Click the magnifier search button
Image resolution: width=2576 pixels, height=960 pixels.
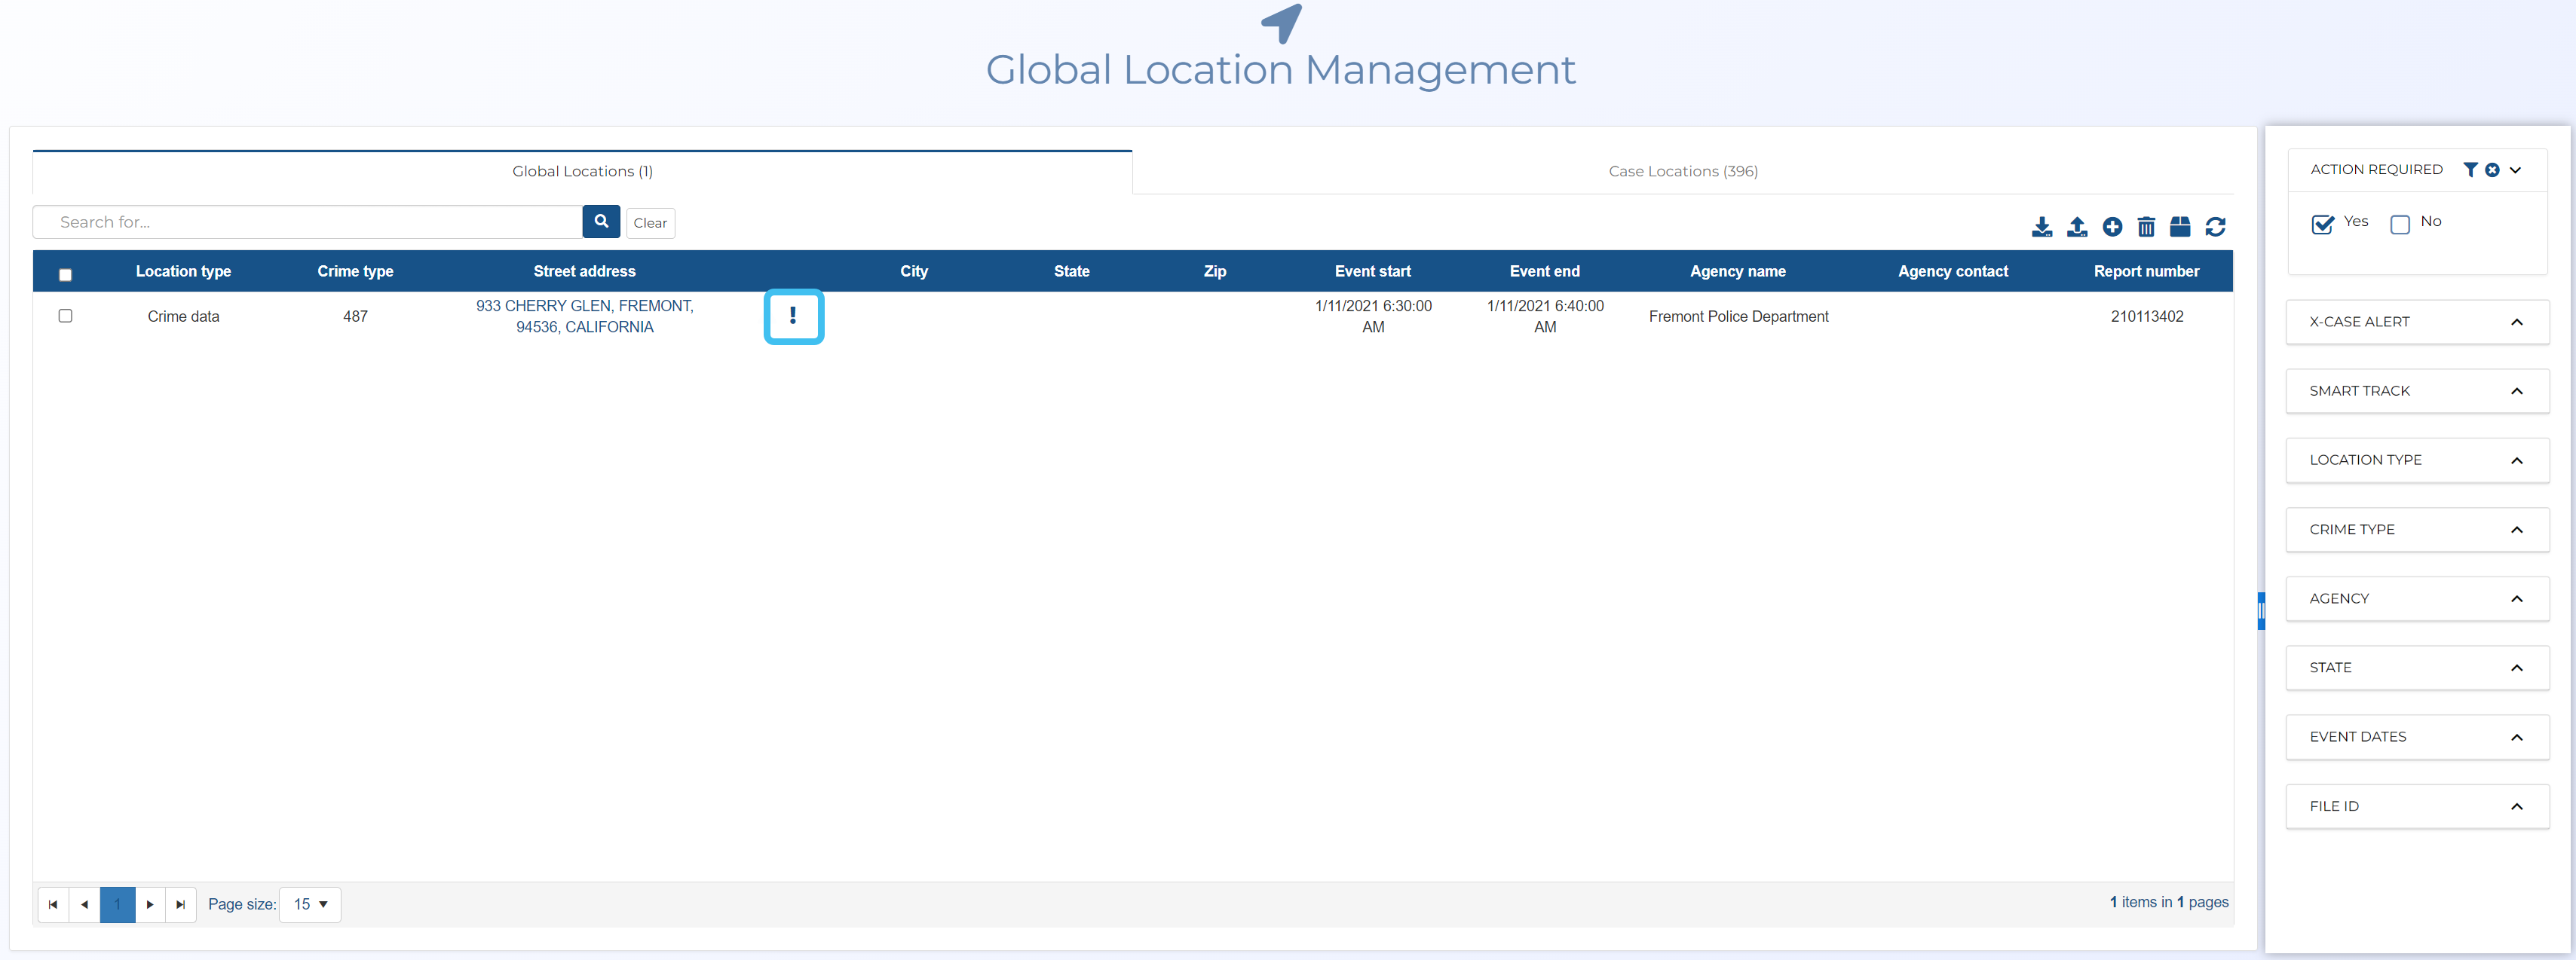(x=601, y=222)
